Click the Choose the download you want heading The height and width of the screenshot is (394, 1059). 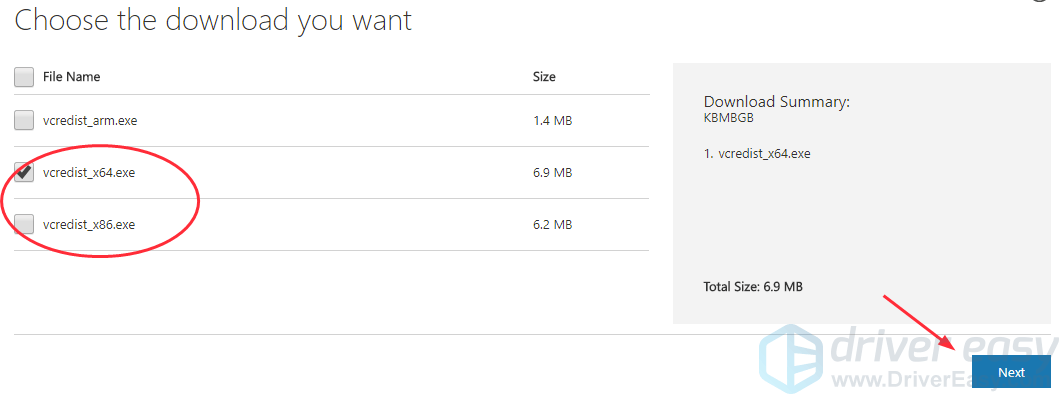tap(213, 20)
